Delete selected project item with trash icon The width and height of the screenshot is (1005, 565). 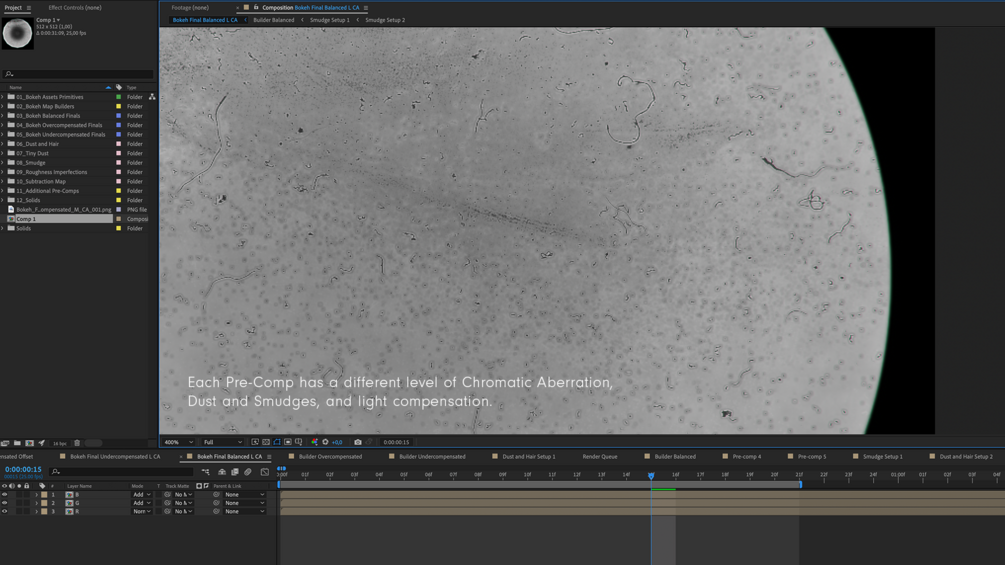(77, 443)
